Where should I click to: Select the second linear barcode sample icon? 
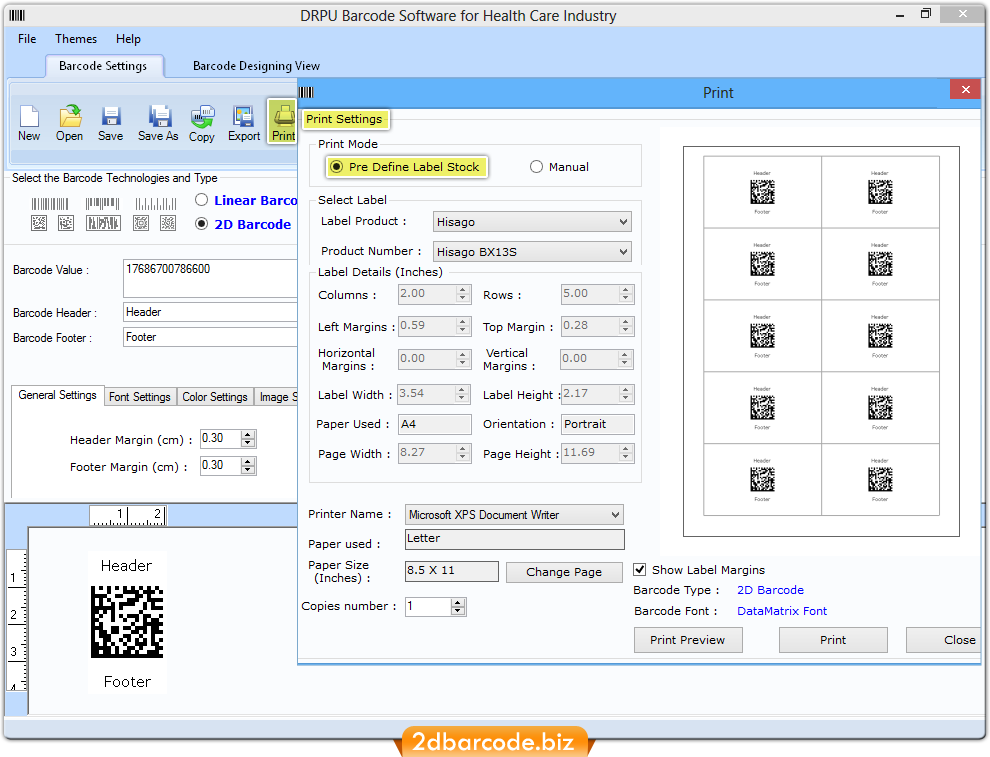(x=102, y=204)
